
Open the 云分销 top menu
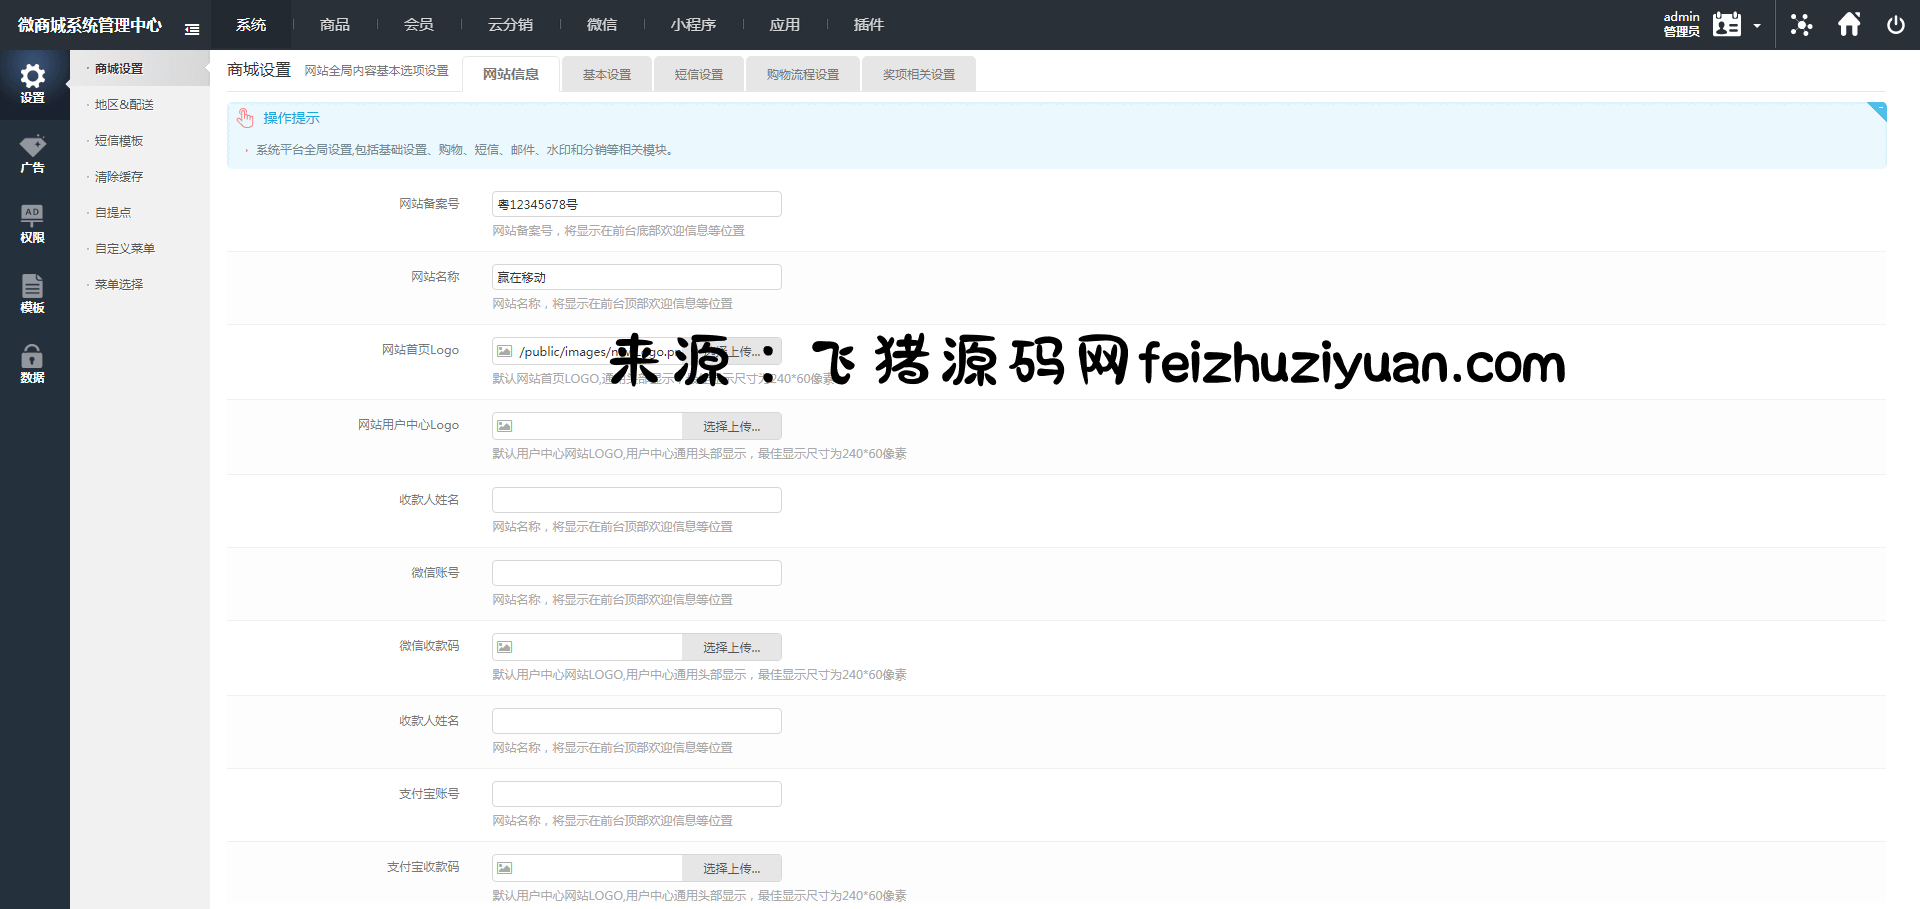tap(510, 25)
